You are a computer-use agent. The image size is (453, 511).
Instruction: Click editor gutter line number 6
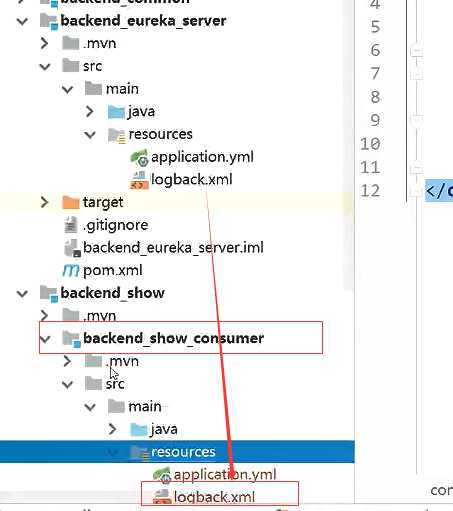click(x=375, y=50)
